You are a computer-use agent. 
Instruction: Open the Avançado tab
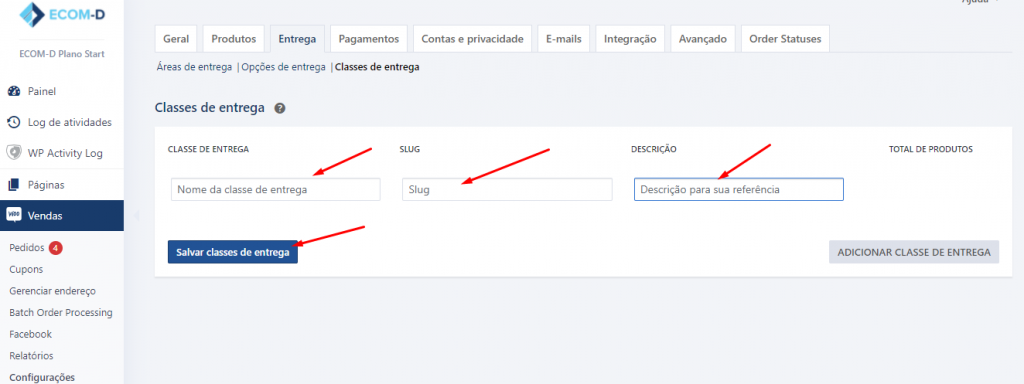click(x=703, y=39)
